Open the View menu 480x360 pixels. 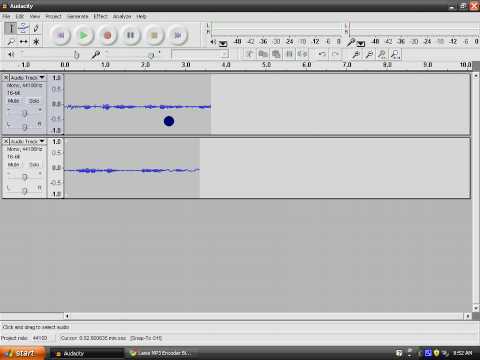[35, 16]
